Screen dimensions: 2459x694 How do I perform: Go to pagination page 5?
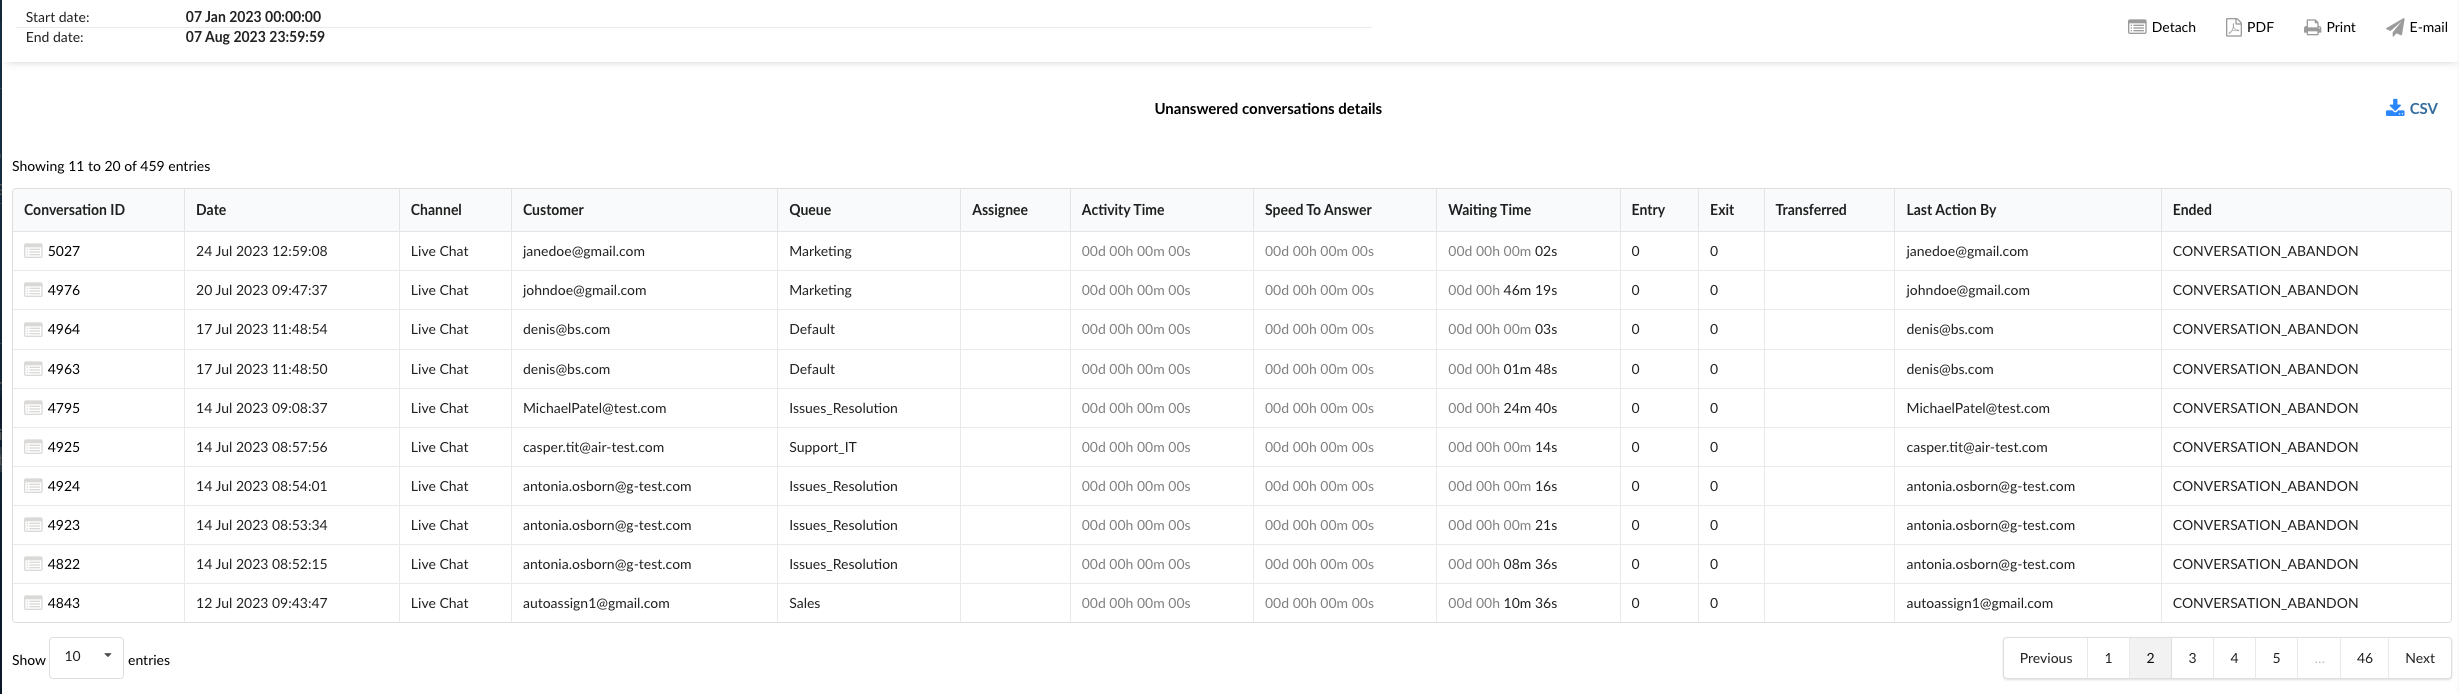point(2276,658)
